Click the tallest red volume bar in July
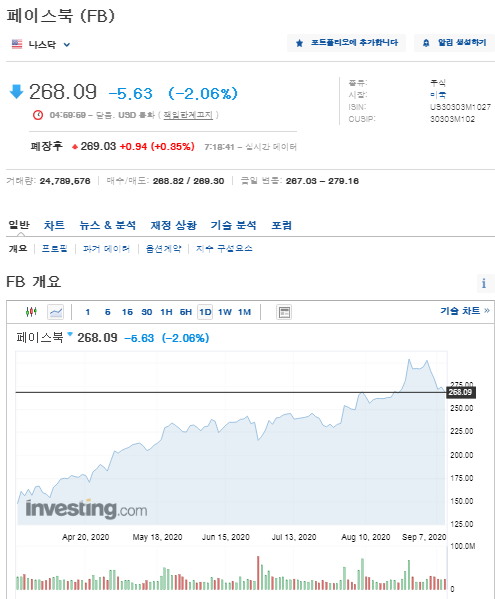This screenshot has height=599, width=495. pyautogui.click(x=258, y=573)
